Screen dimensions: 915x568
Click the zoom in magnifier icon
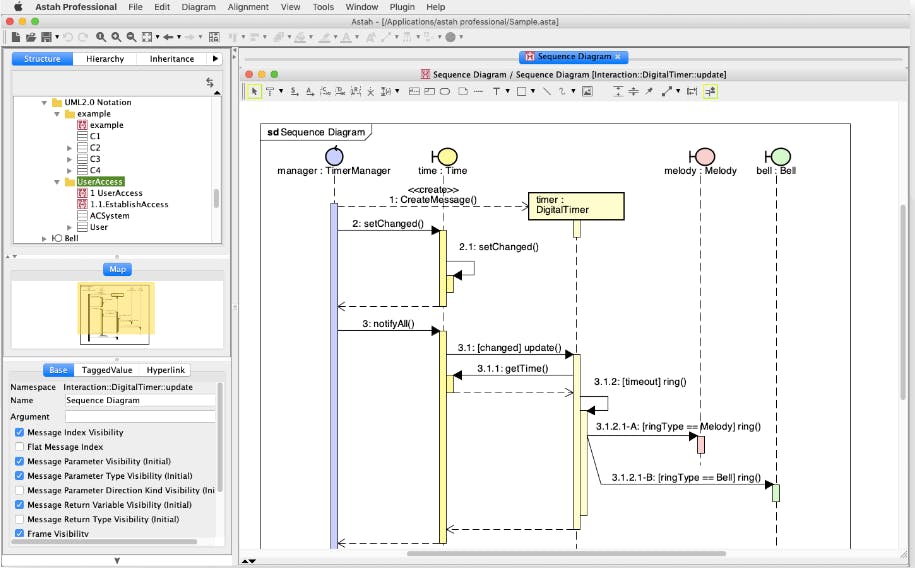pyautogui.click(x=117, y=37)
